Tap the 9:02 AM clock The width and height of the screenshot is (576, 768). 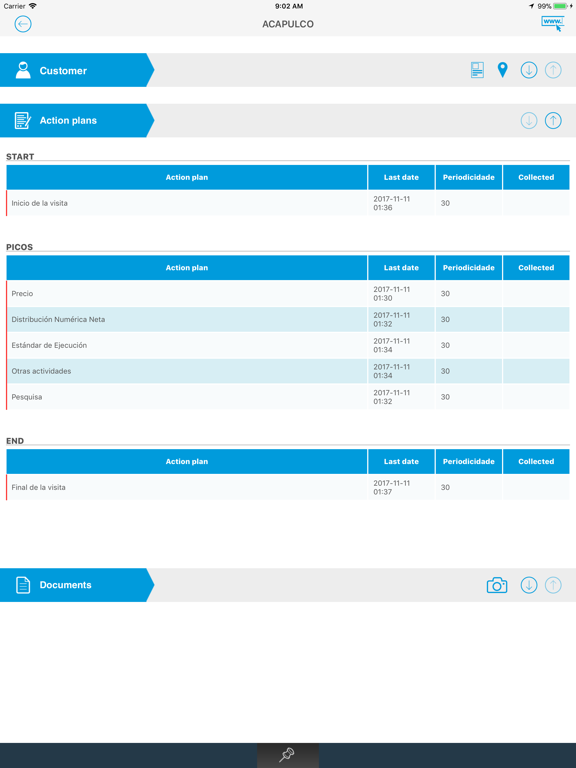coord(289,6)
